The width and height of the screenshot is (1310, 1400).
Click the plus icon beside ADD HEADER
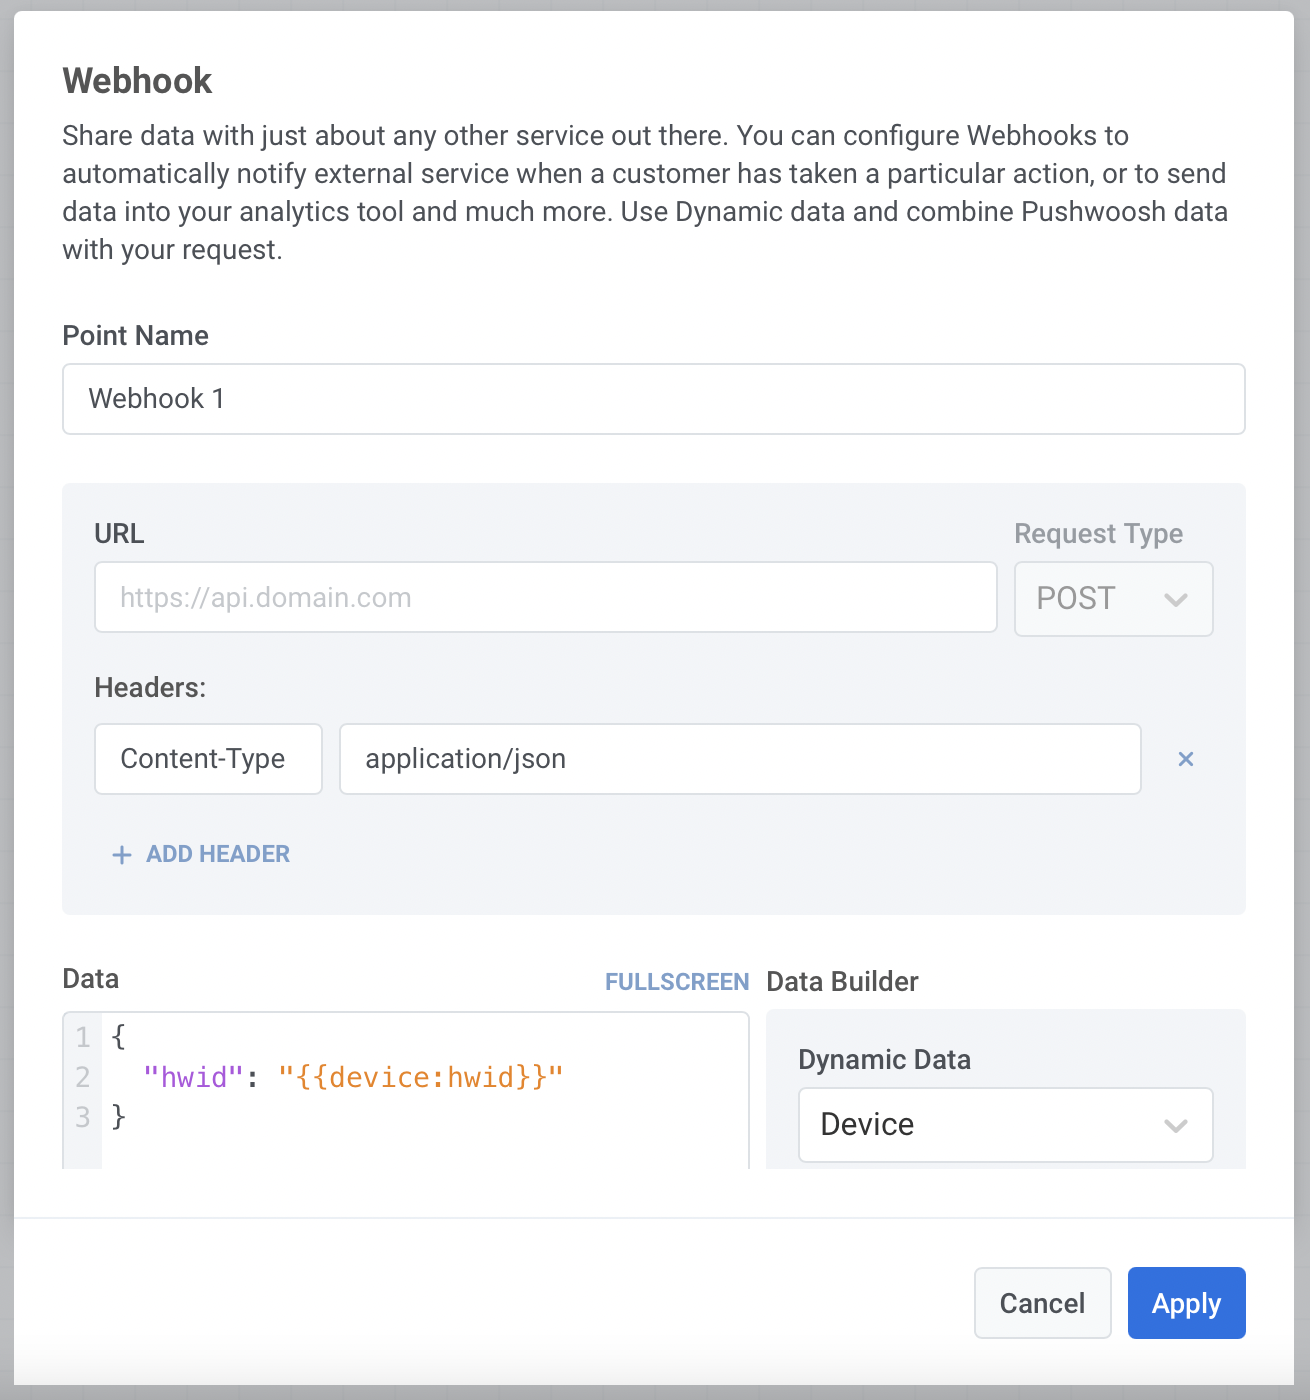pyautogui.click(x=122, y=855)
